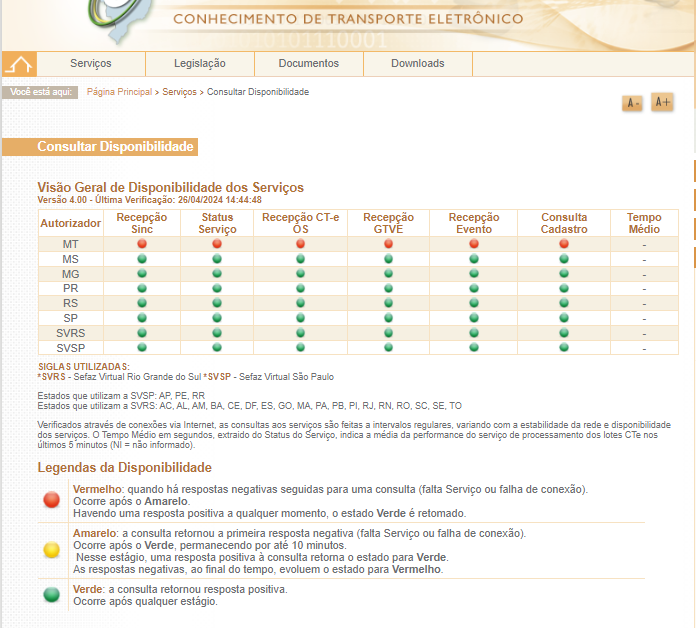
Task: Click the Tempo Médio column header
Action: pos(644,223)
